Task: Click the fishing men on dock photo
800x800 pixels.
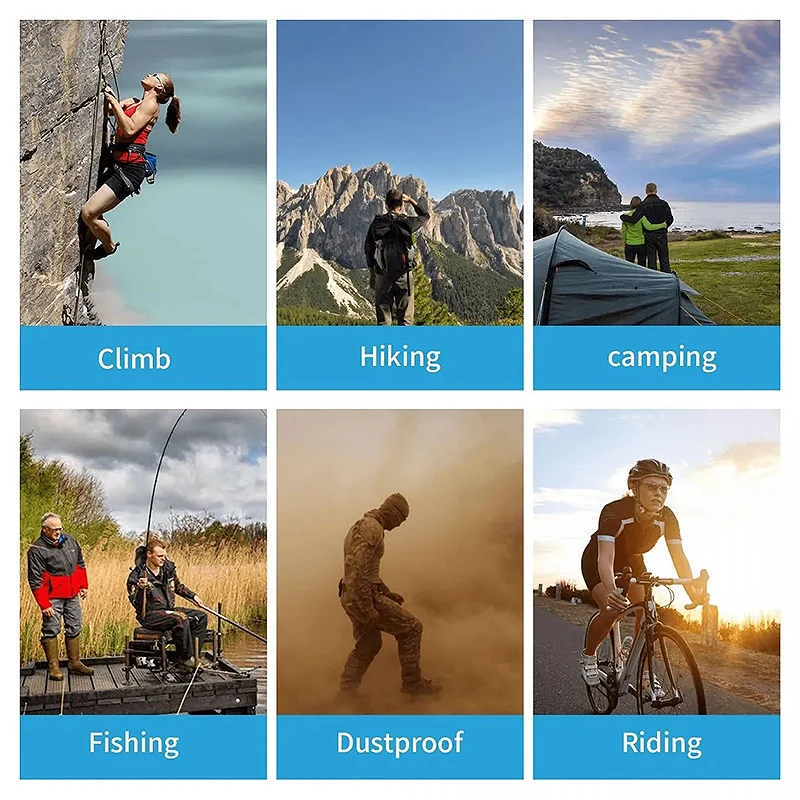Action: coord(143,562)
